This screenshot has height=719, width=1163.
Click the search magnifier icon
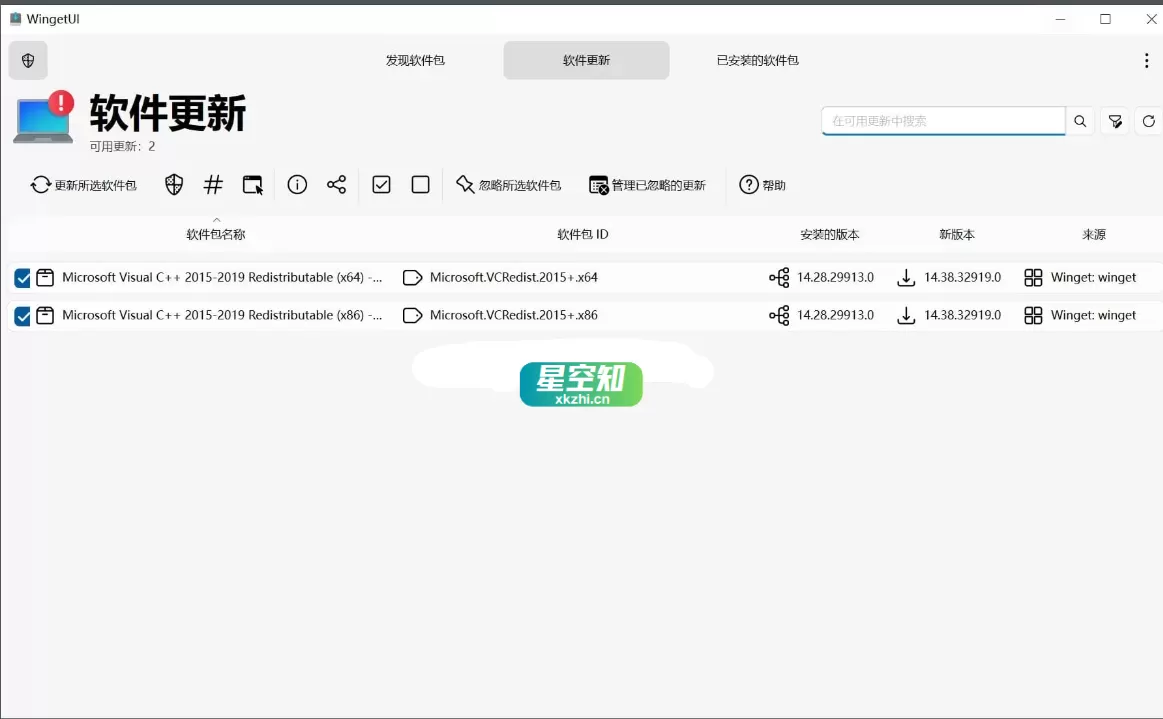tap(1080, 120)
